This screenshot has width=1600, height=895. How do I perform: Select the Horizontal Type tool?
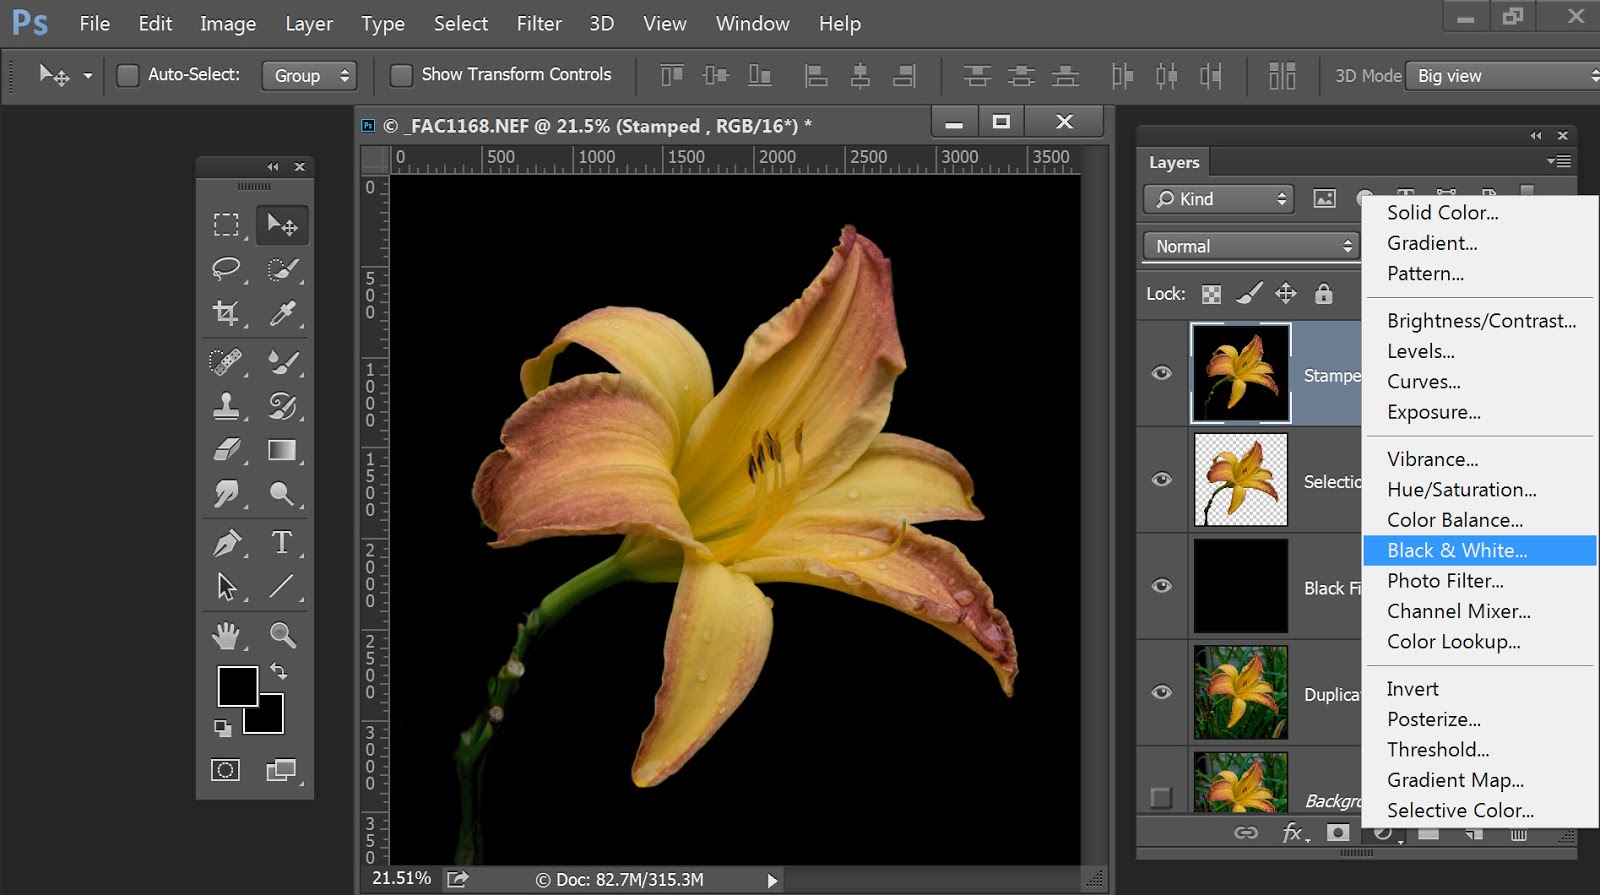282,543
